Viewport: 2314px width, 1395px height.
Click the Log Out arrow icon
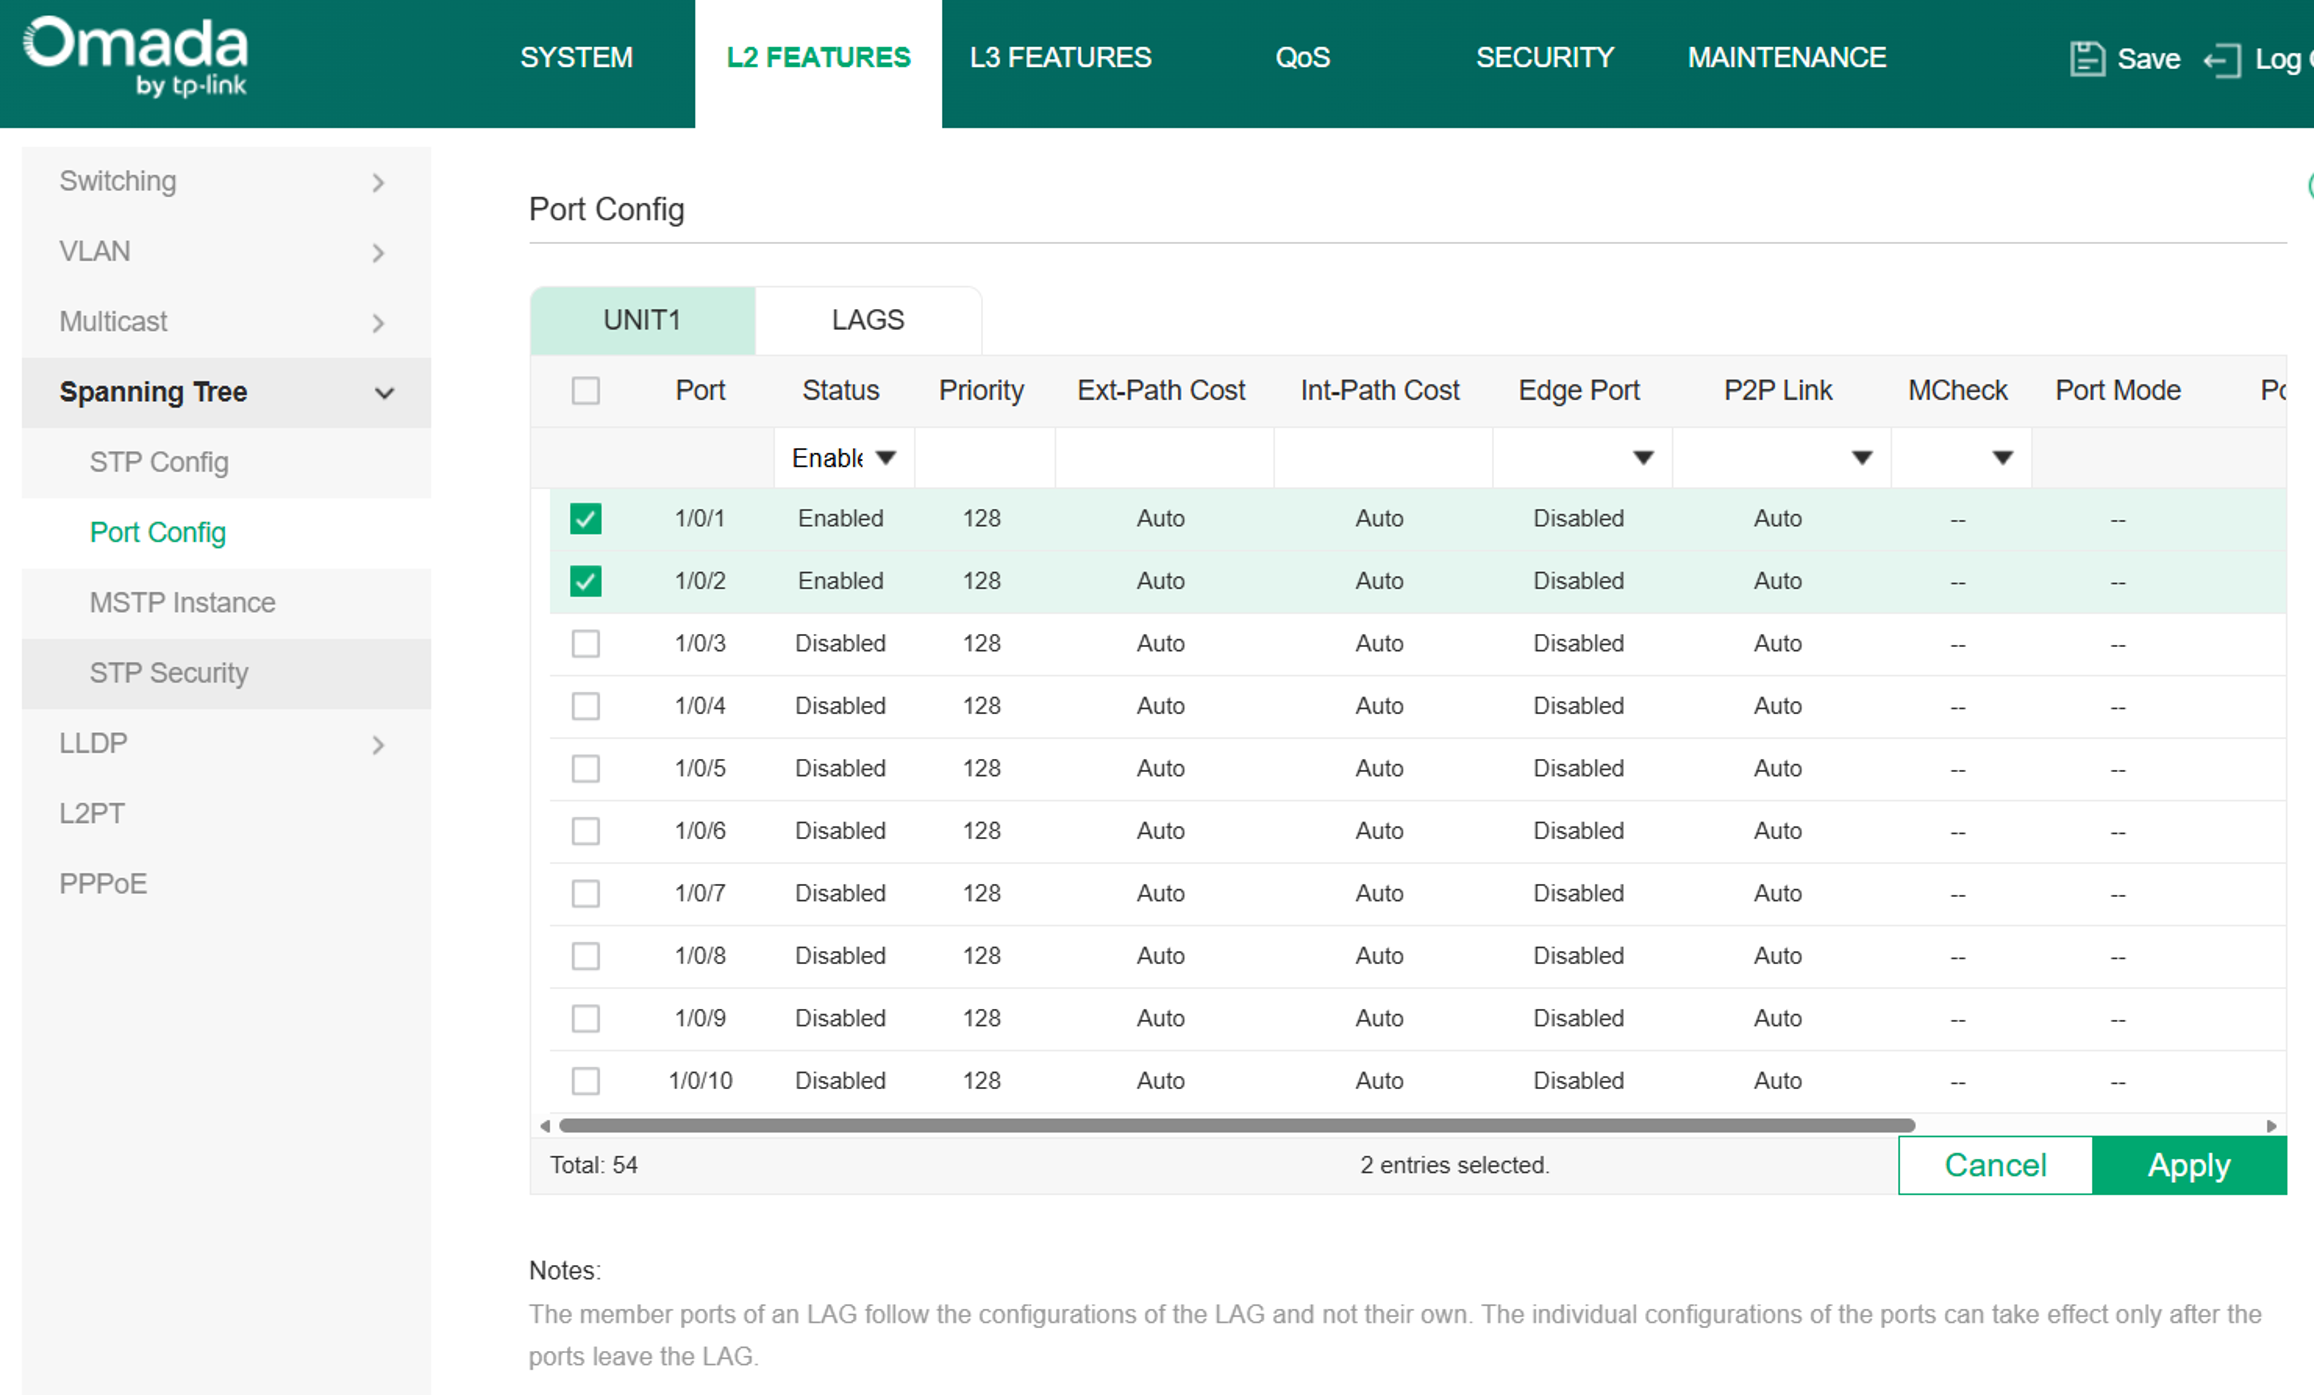click(x=2222, y=60)
